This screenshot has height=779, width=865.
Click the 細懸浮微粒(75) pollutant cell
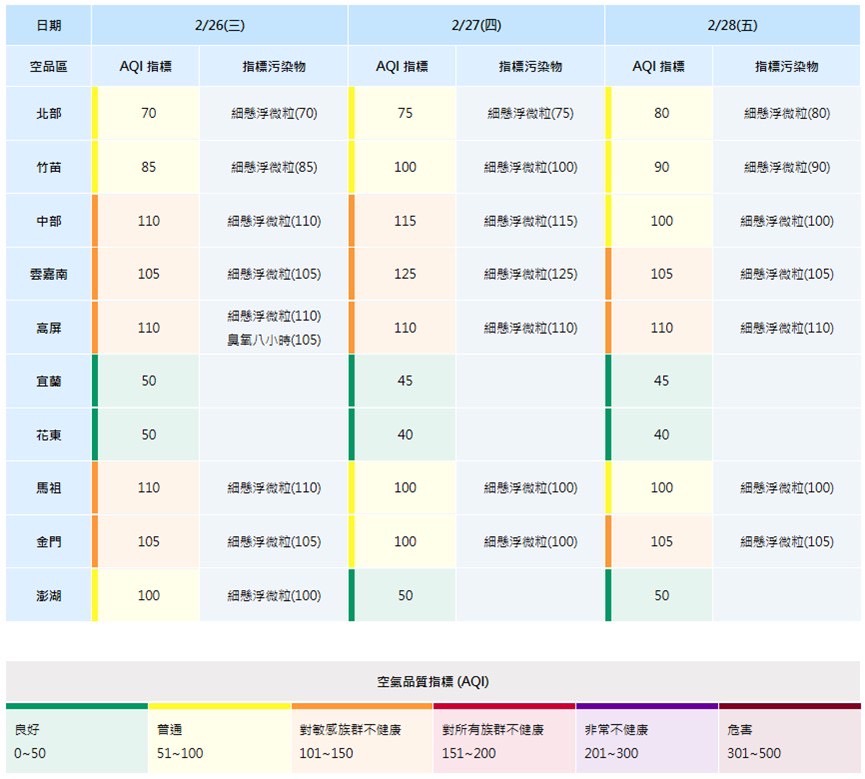530,113
